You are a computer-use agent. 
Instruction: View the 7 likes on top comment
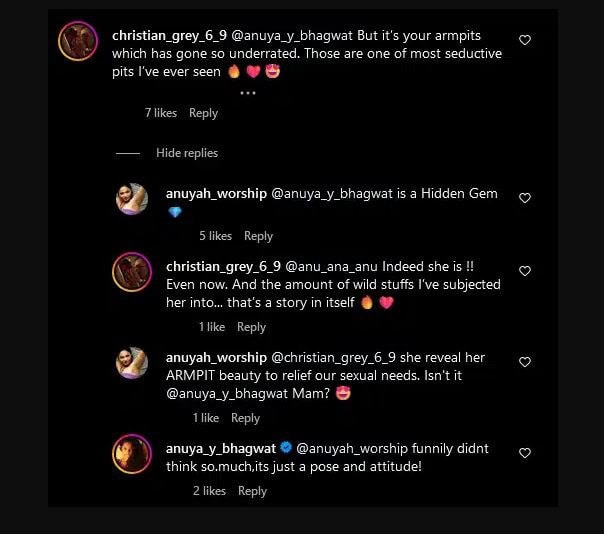[160, 113]
